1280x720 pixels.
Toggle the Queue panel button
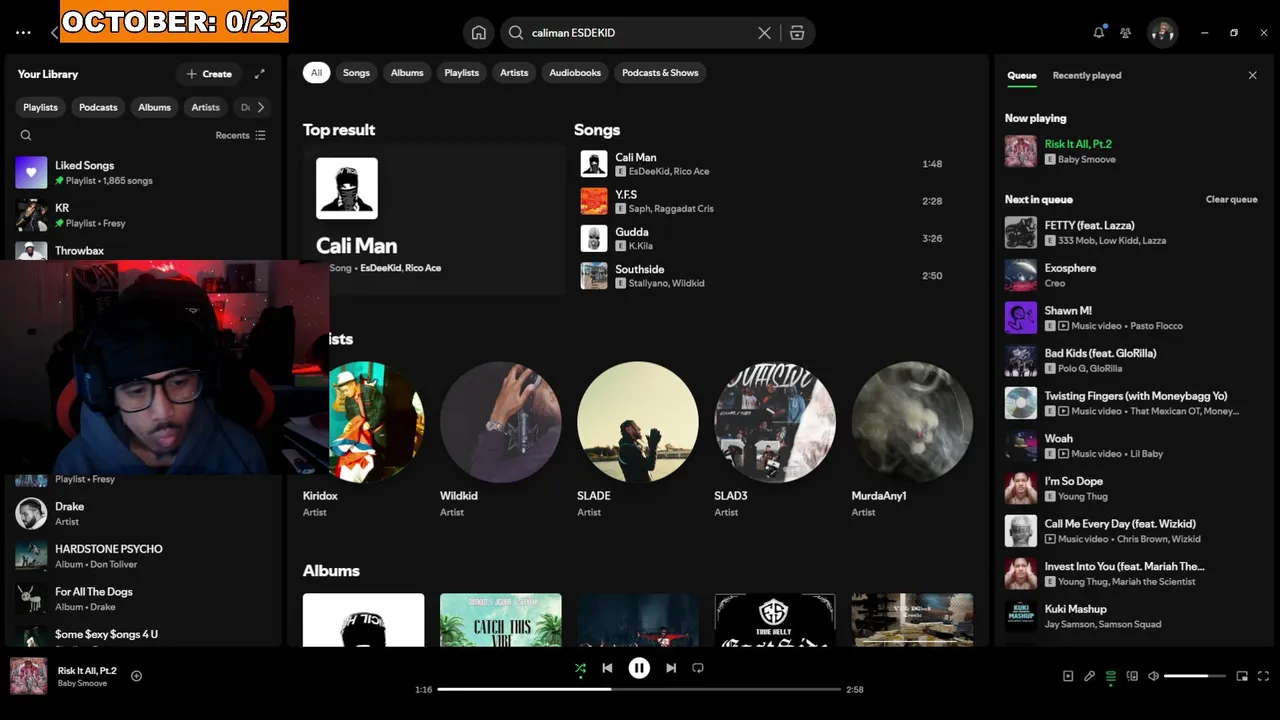(1111, 676)
